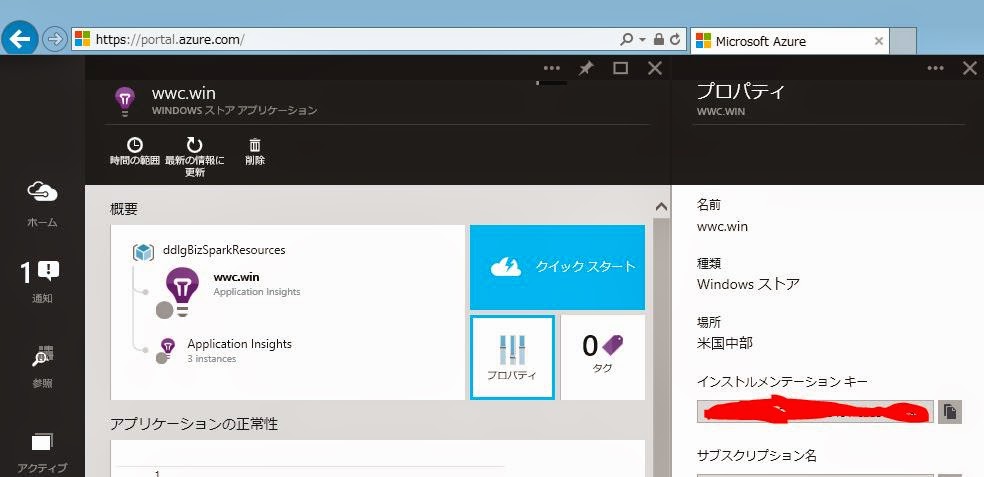Select Application Insights 3 instances item
The height and width of the screenshot is (477, 984).
tap(225, 350)
